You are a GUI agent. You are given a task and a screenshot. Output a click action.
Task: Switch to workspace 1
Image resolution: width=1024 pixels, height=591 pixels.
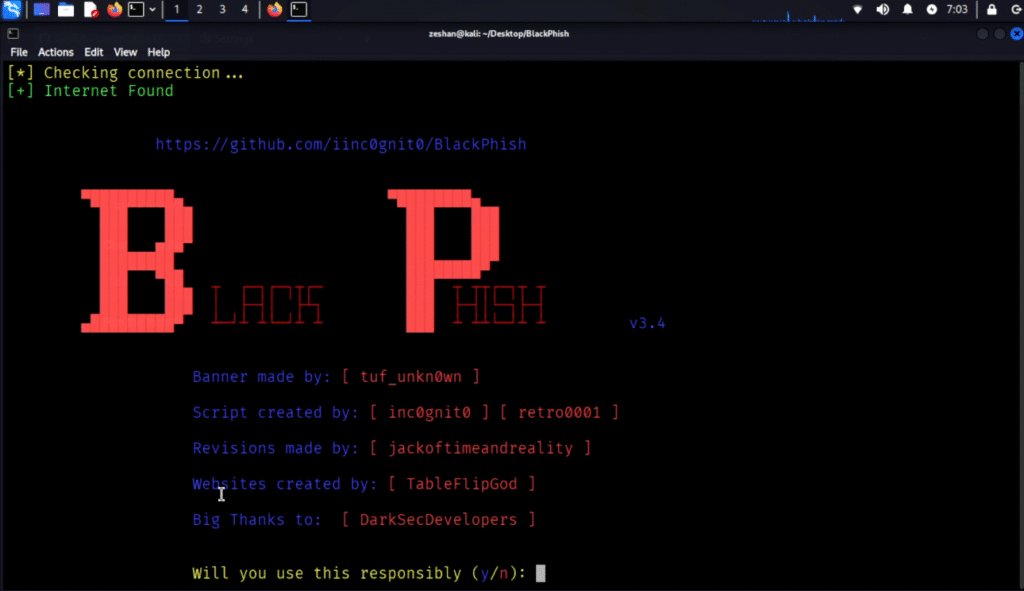pos(176,9)
